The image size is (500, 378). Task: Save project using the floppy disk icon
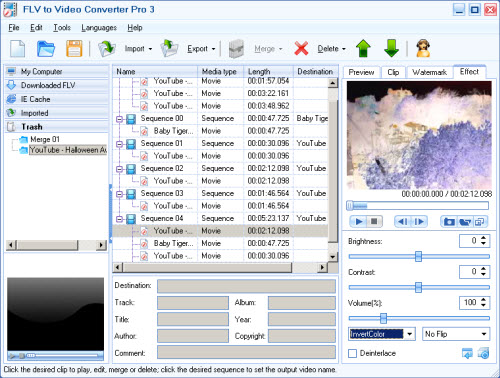[74, 49]
